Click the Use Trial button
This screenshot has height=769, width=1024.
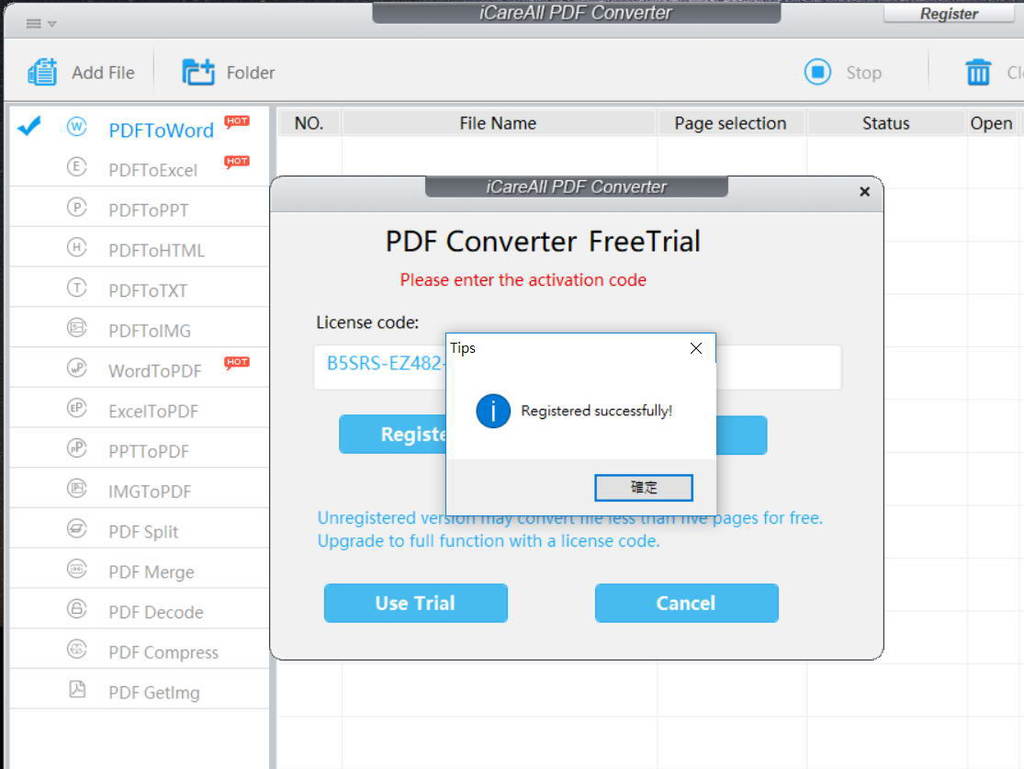click(x=415, y=603)
